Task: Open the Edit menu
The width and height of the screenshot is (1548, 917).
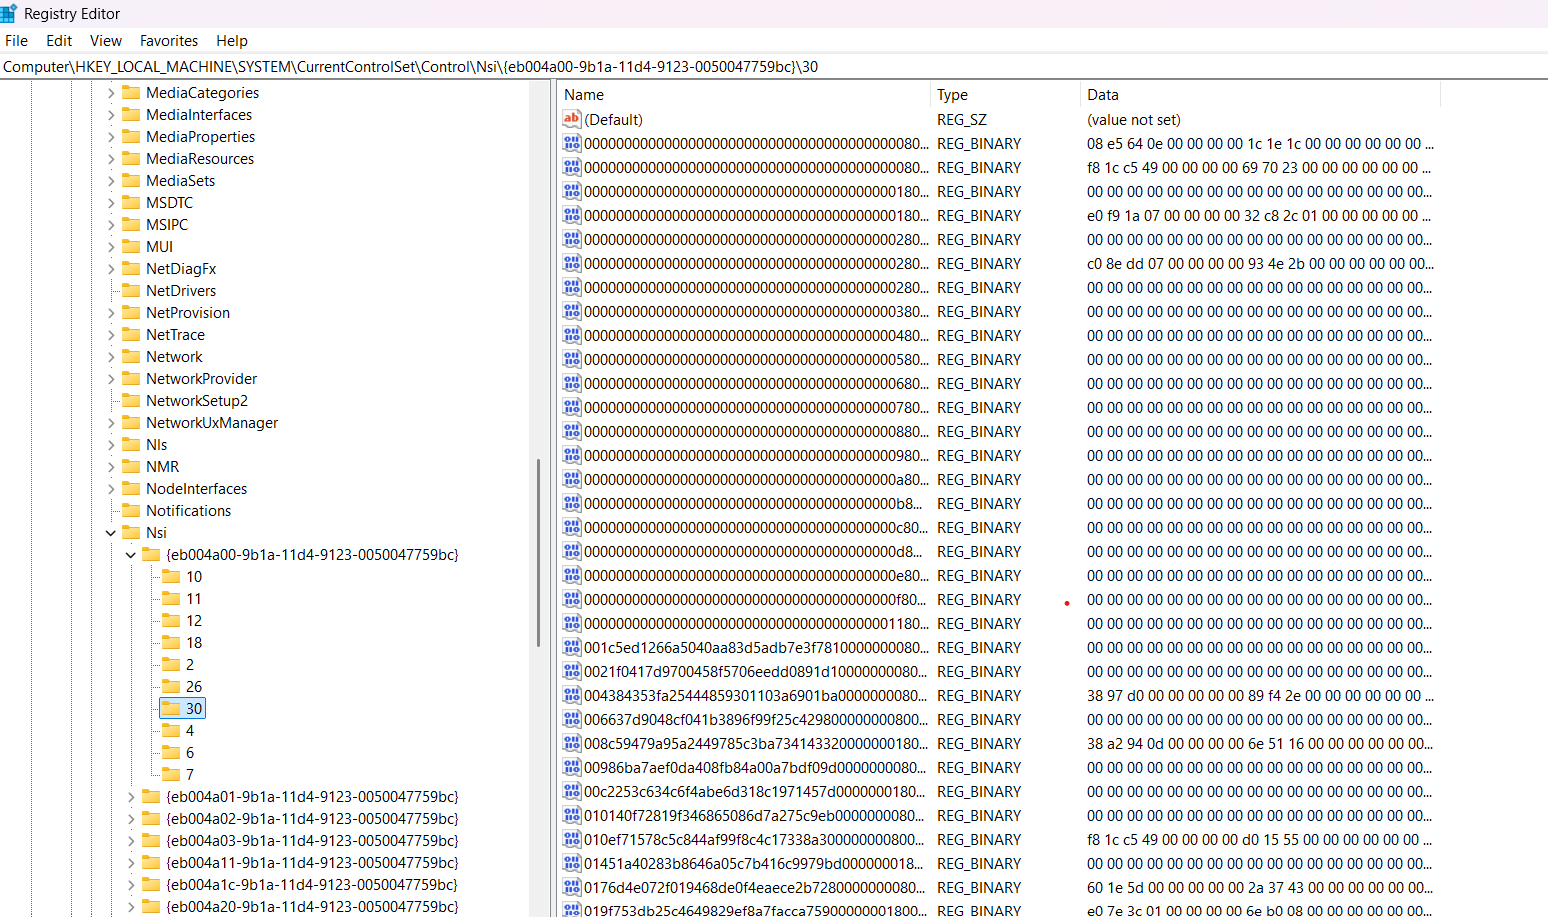Action: pos(59,41)
